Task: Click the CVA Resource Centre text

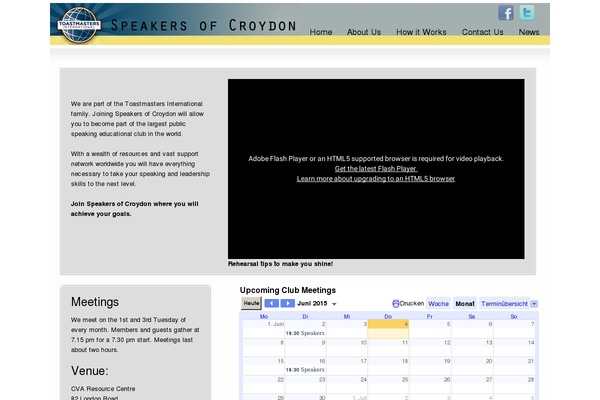Action: point(103,389)
